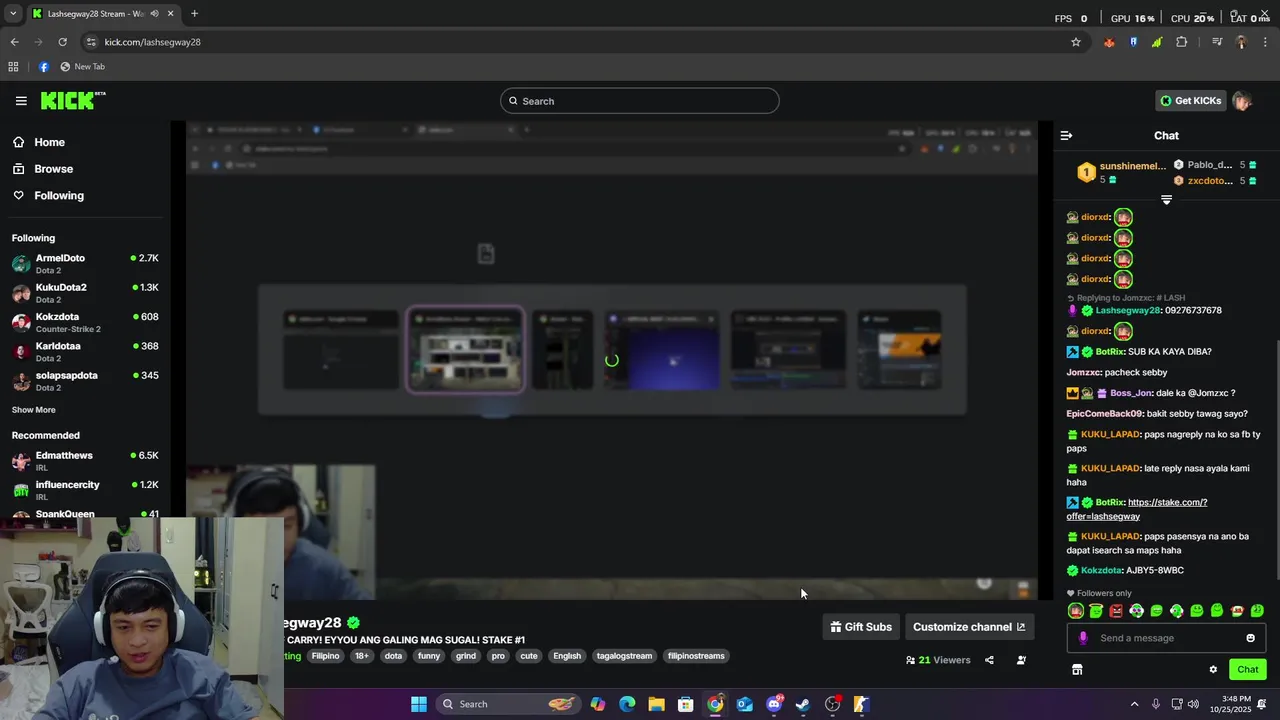Open Discord from the taskbar
The width and height of the screenshot is (1280, 720).
pos(774,704)
